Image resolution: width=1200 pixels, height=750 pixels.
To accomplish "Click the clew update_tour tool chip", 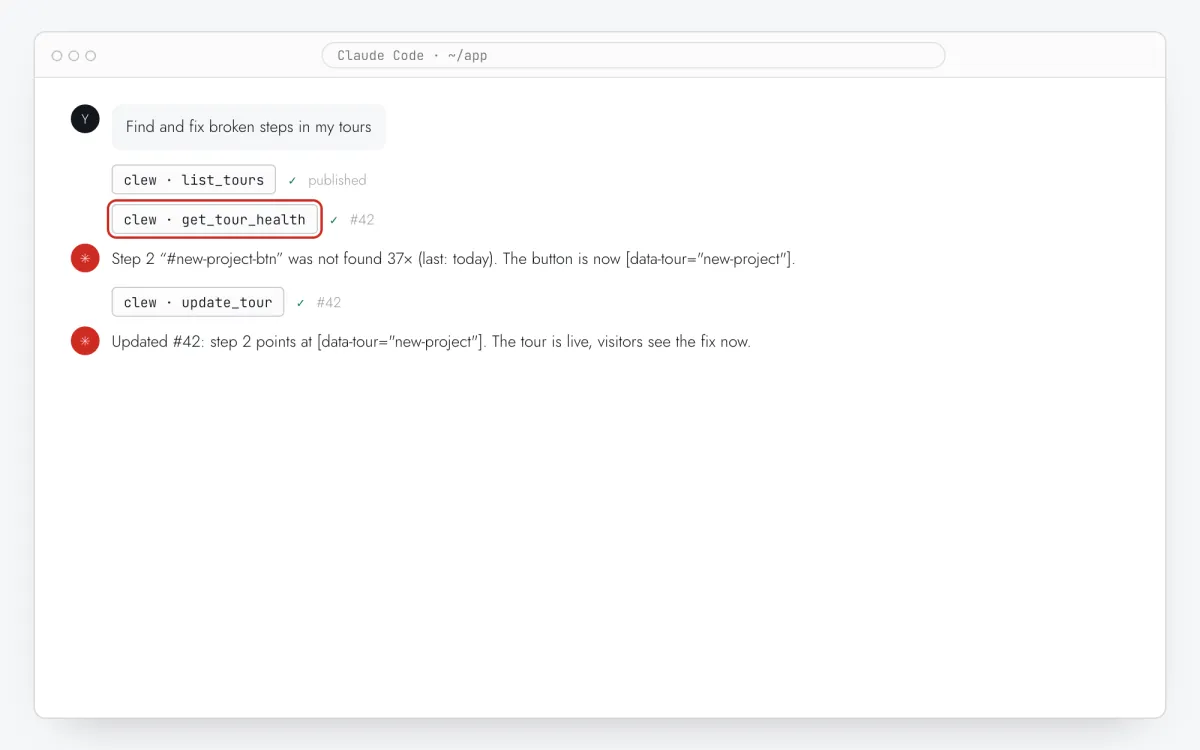I will (198, 302).
